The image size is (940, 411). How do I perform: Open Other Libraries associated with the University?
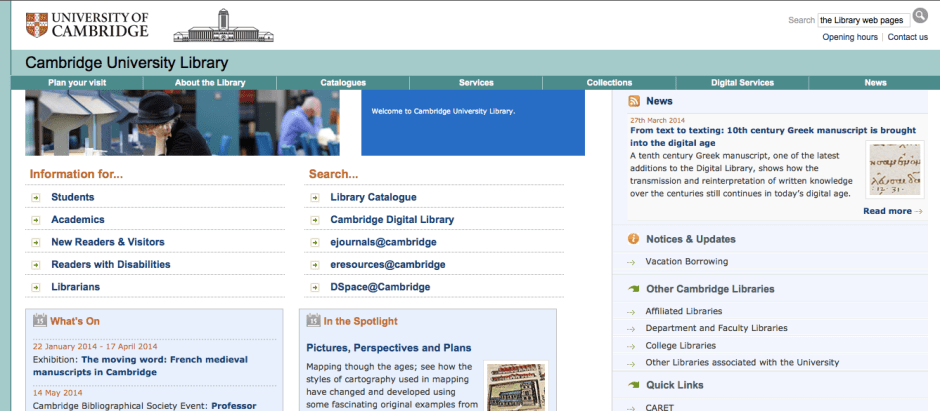[x=742, y=362]
